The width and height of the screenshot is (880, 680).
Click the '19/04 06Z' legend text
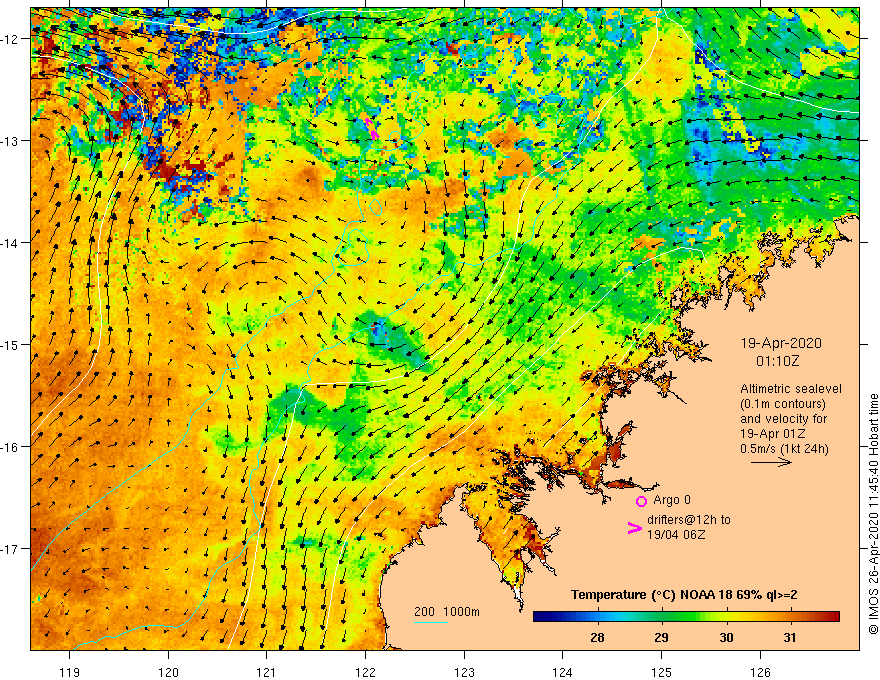676,535
